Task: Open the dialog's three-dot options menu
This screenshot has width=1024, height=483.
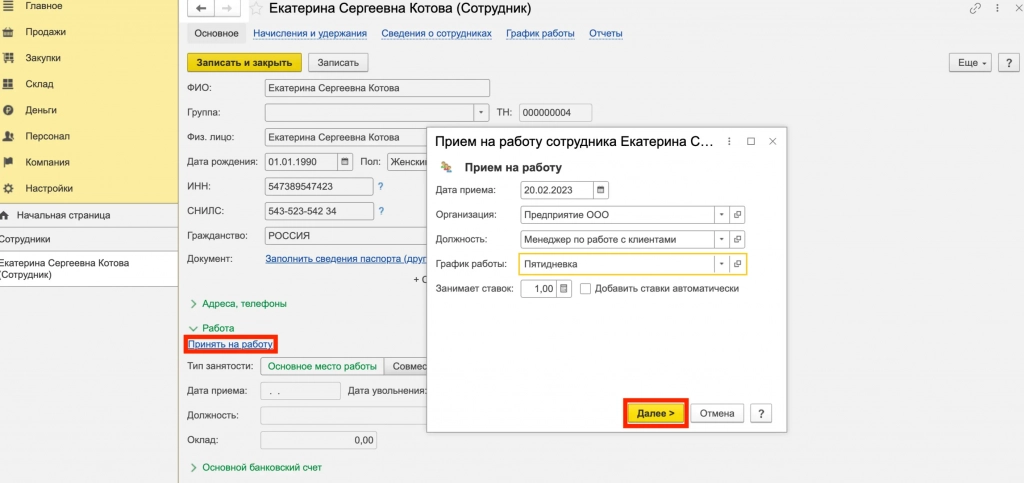Action: tap(729, 141)
